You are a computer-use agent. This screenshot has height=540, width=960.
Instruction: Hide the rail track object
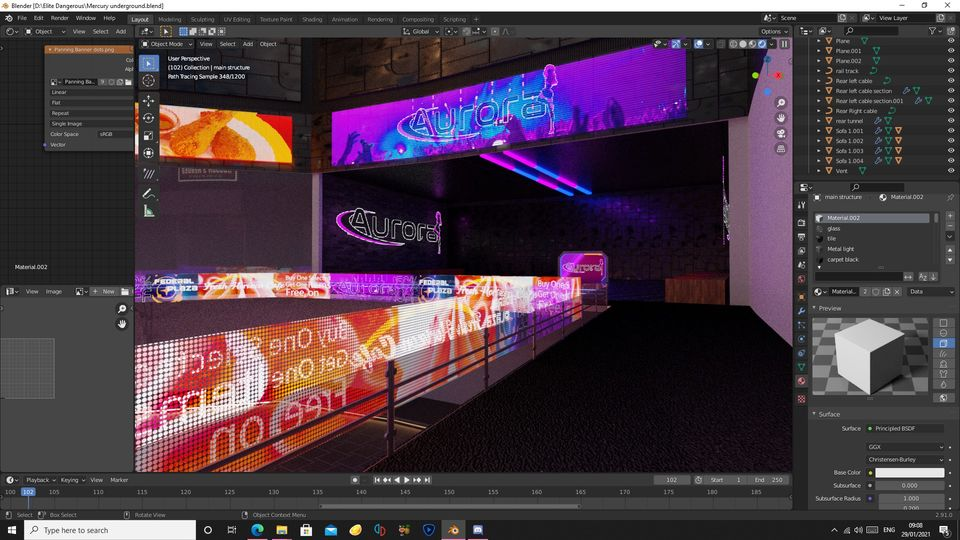click(951, 71)
